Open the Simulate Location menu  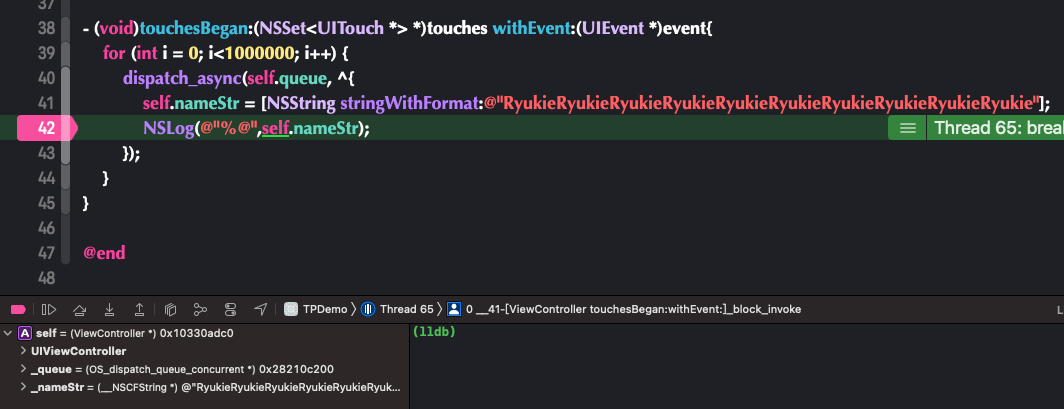[261, 309]
